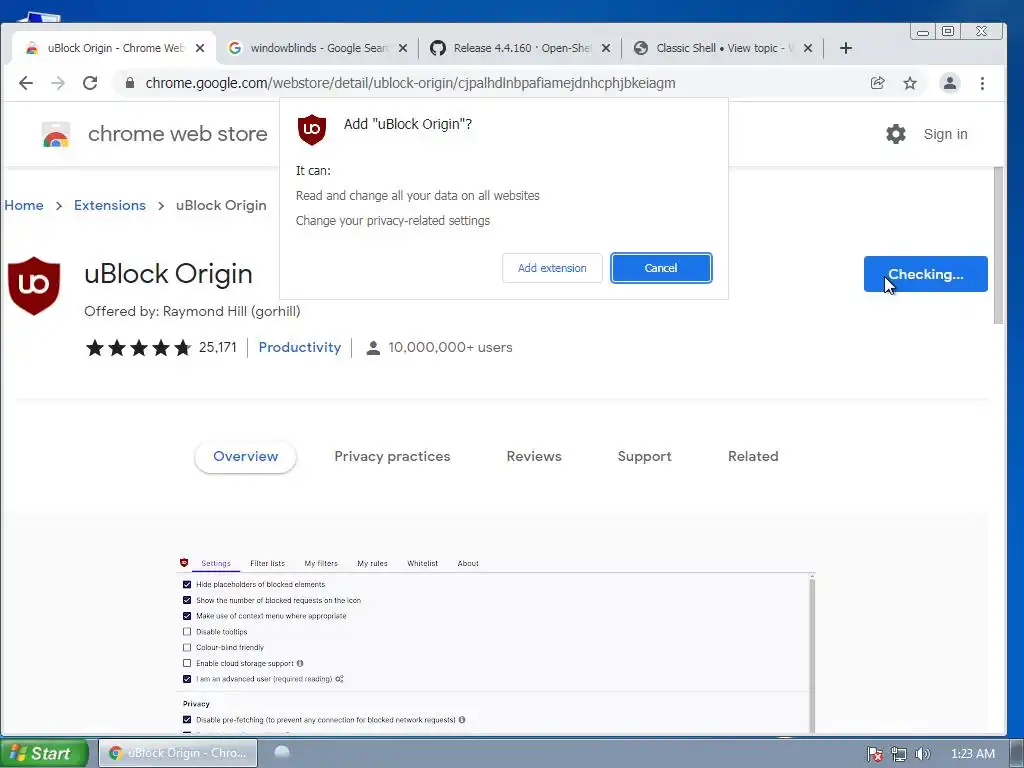Screen dimensions: 1024x768
Task: Click the 10,000,000+ users text
Action: 450,347
